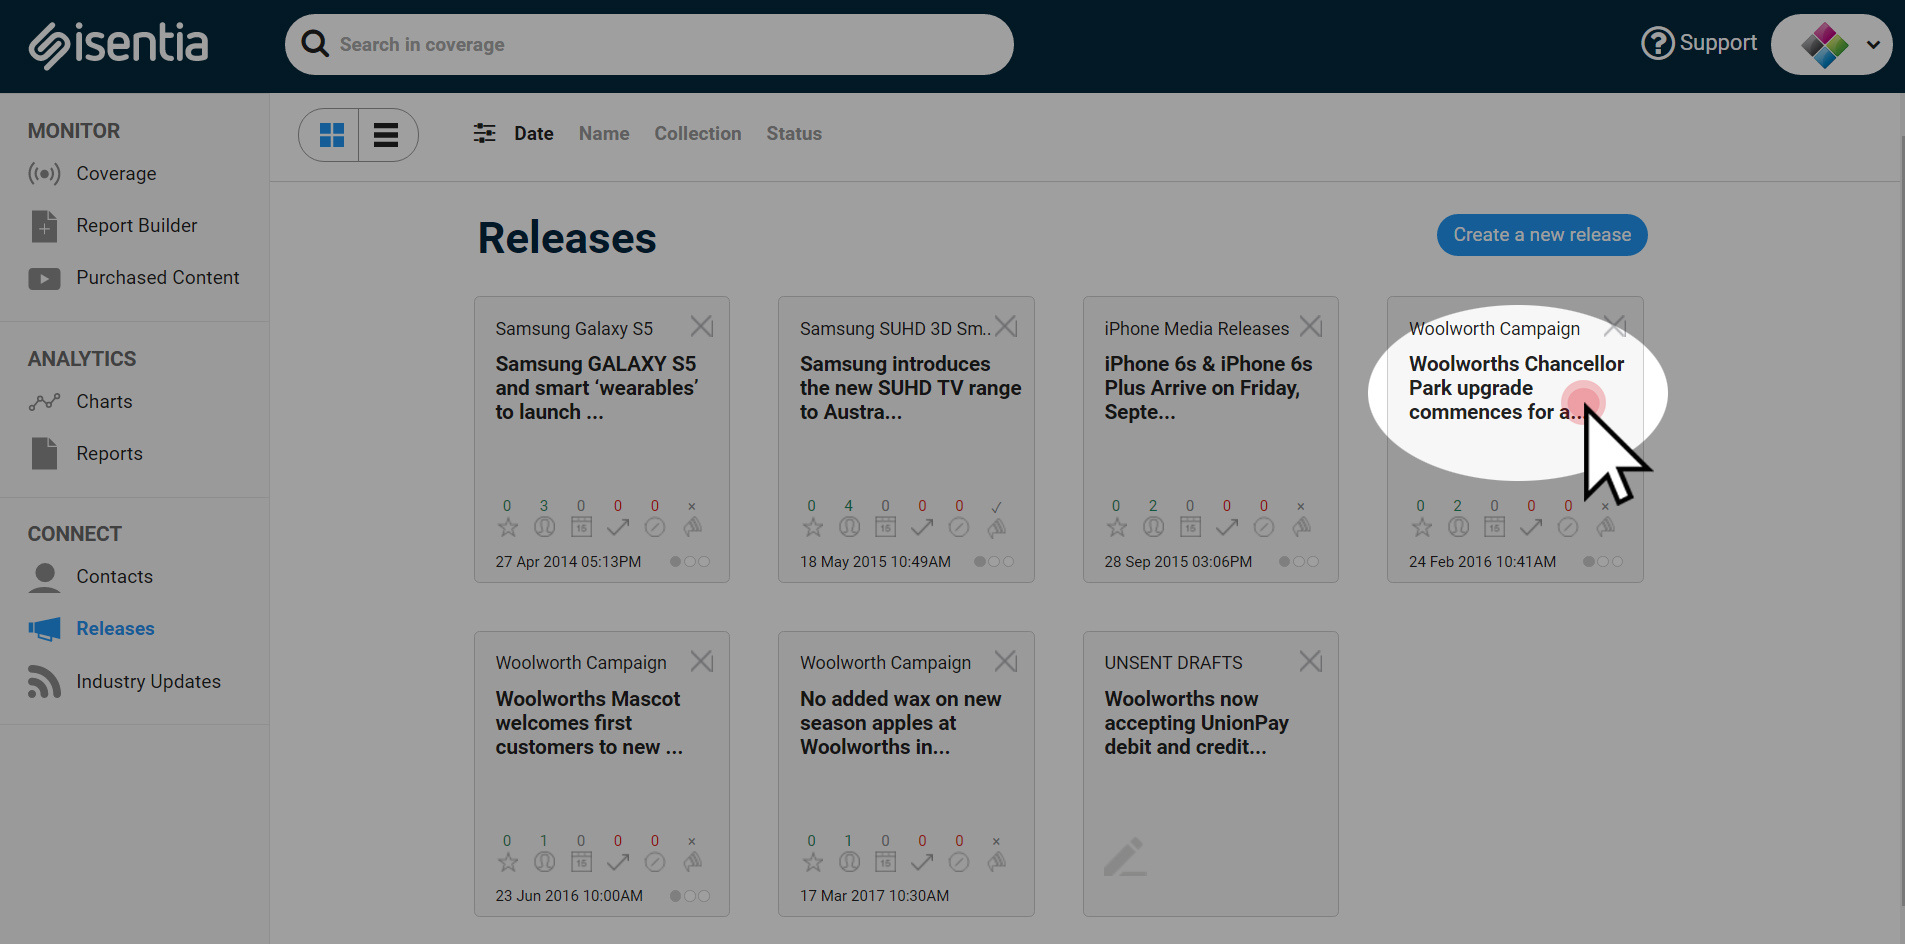Image resolution: width=1905 pixels, height=944 pixels.
Task: Switch to list view layout
Action: click(x=387, y=135)
